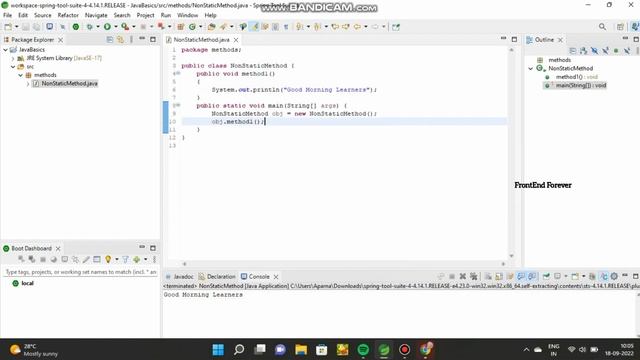Collapse the src folder node

pyautogui.click(x=13, y=67)
